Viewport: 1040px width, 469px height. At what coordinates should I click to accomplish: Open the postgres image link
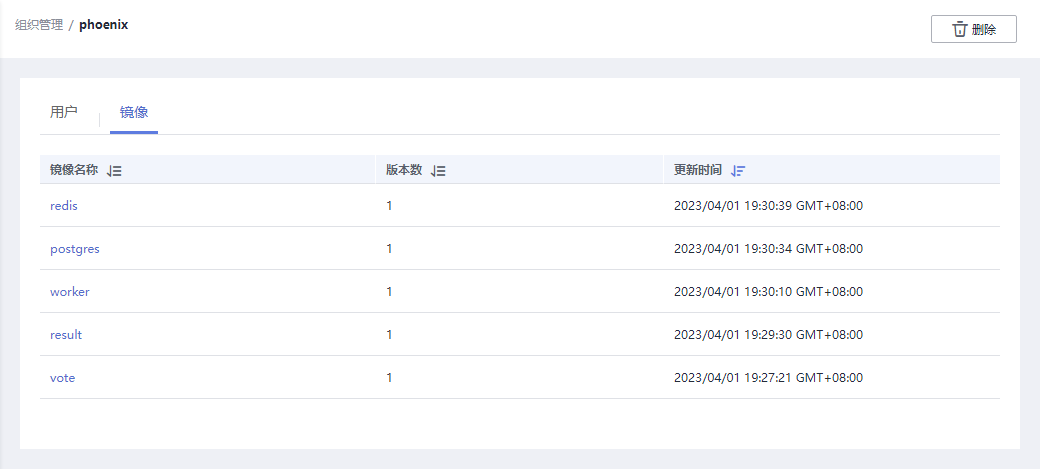tap(75, 249)
